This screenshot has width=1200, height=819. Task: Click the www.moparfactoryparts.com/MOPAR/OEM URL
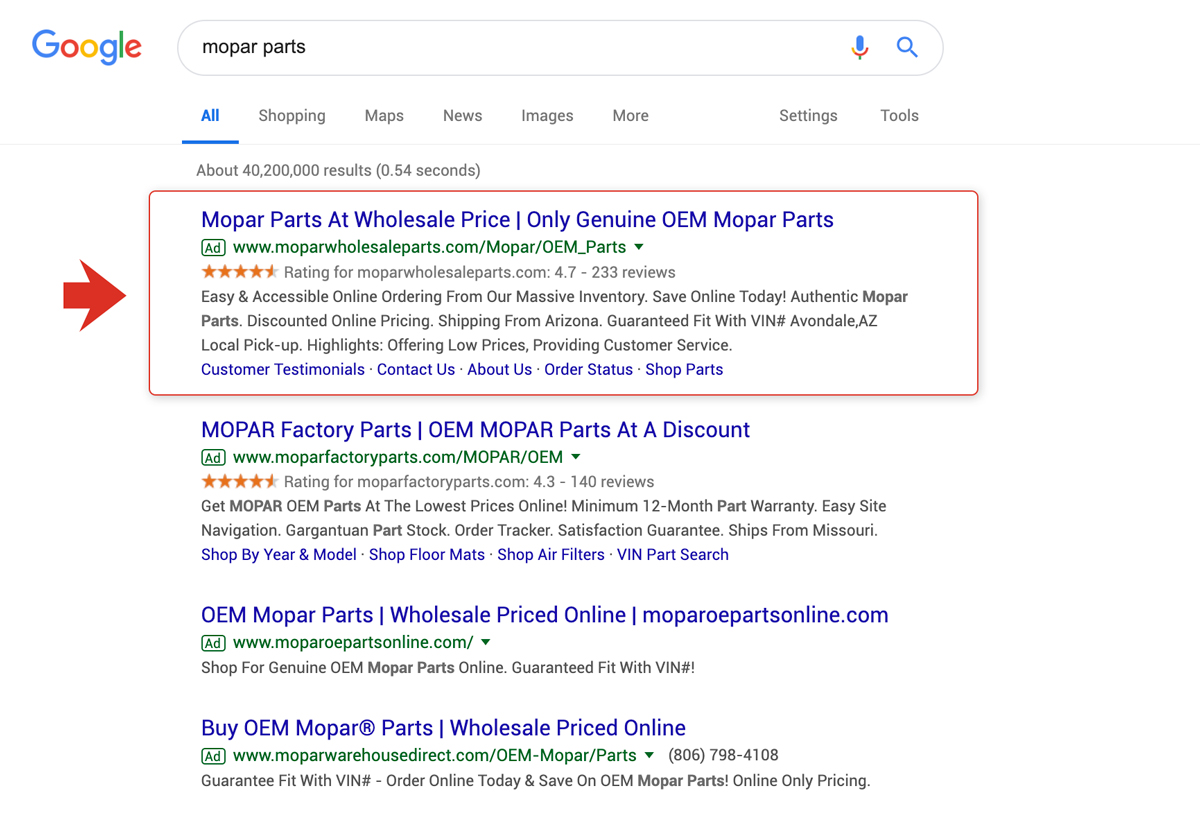(x=398, y=457)
